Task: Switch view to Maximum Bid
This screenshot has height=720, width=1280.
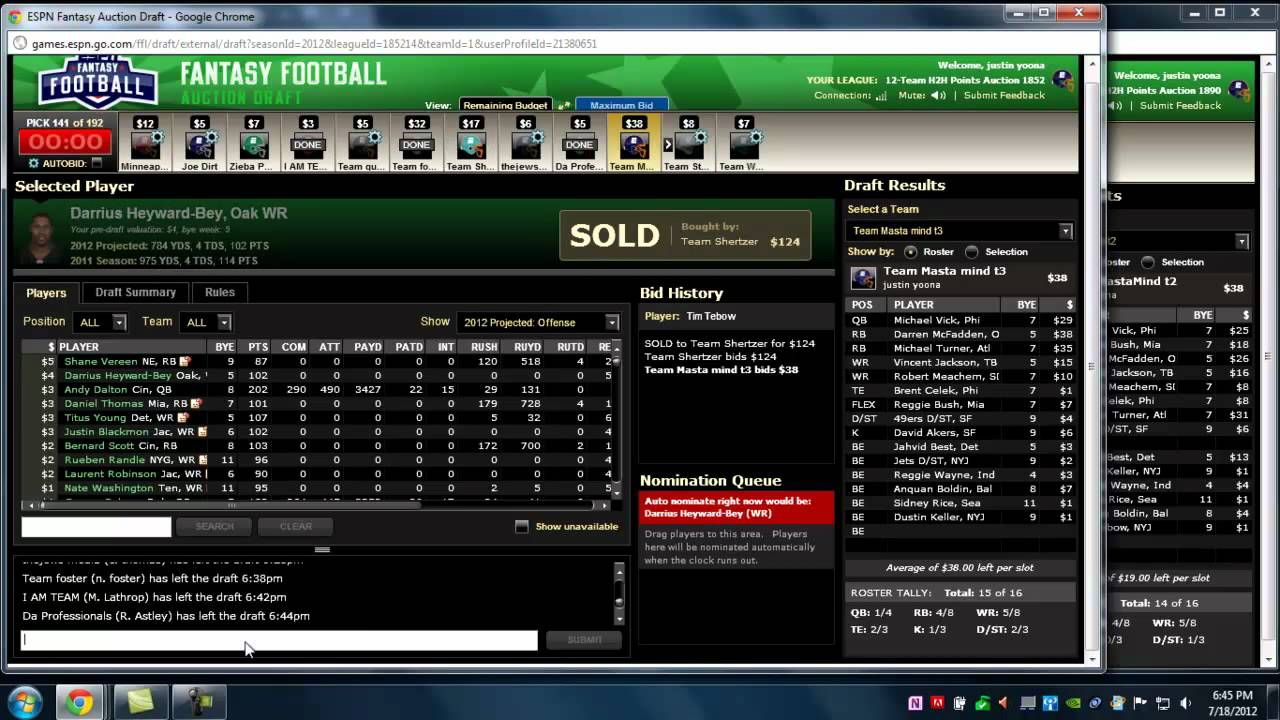Action: 621,105
